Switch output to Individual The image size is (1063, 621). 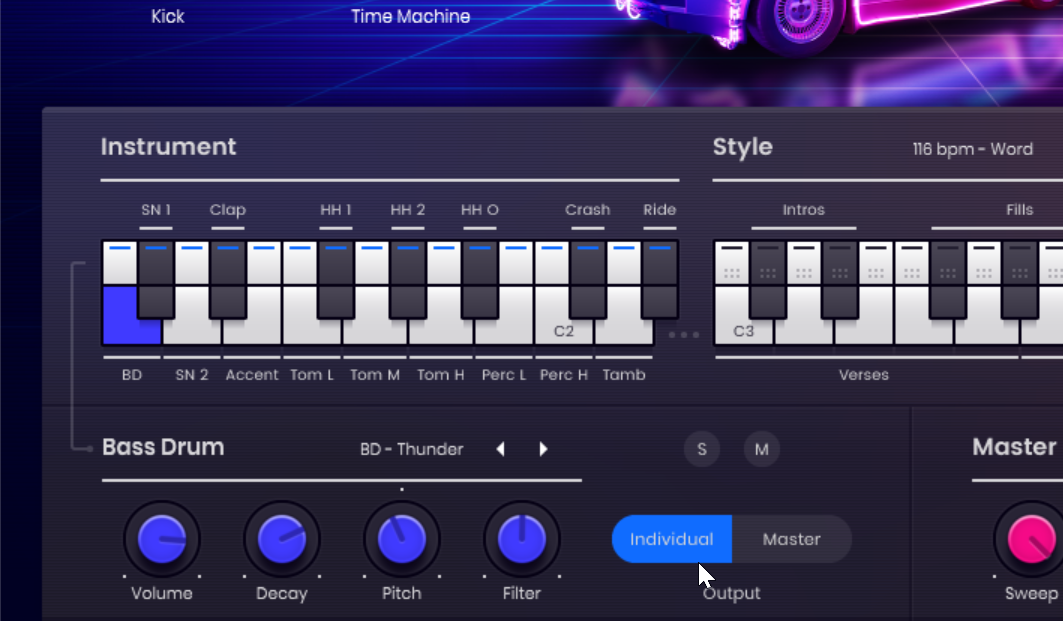[x=672, y=539]
